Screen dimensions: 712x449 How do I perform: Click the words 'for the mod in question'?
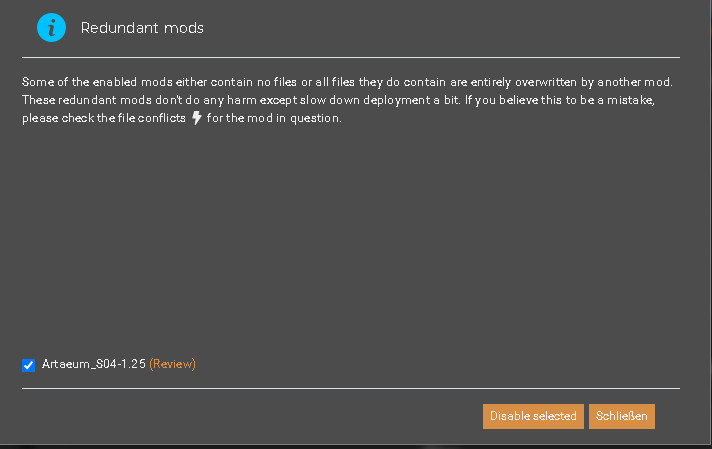point(275,119)
